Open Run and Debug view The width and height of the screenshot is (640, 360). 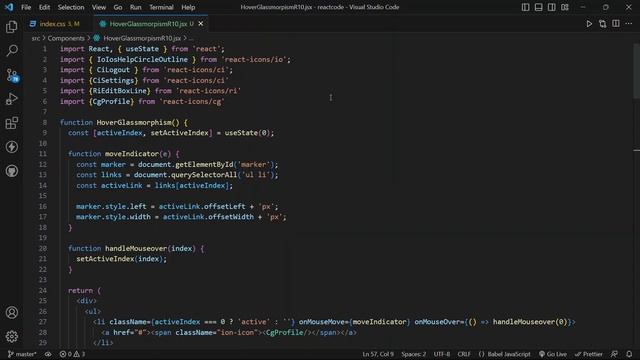pyautogui.click(x=11, y=99)
